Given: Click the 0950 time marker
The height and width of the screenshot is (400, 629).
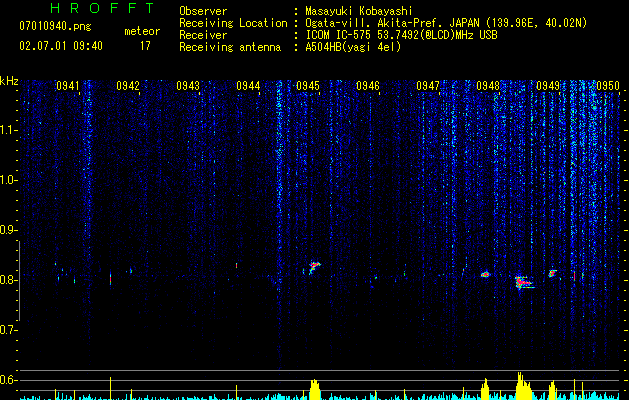Looking at the screenshot, I should click(x=608, y=85).
